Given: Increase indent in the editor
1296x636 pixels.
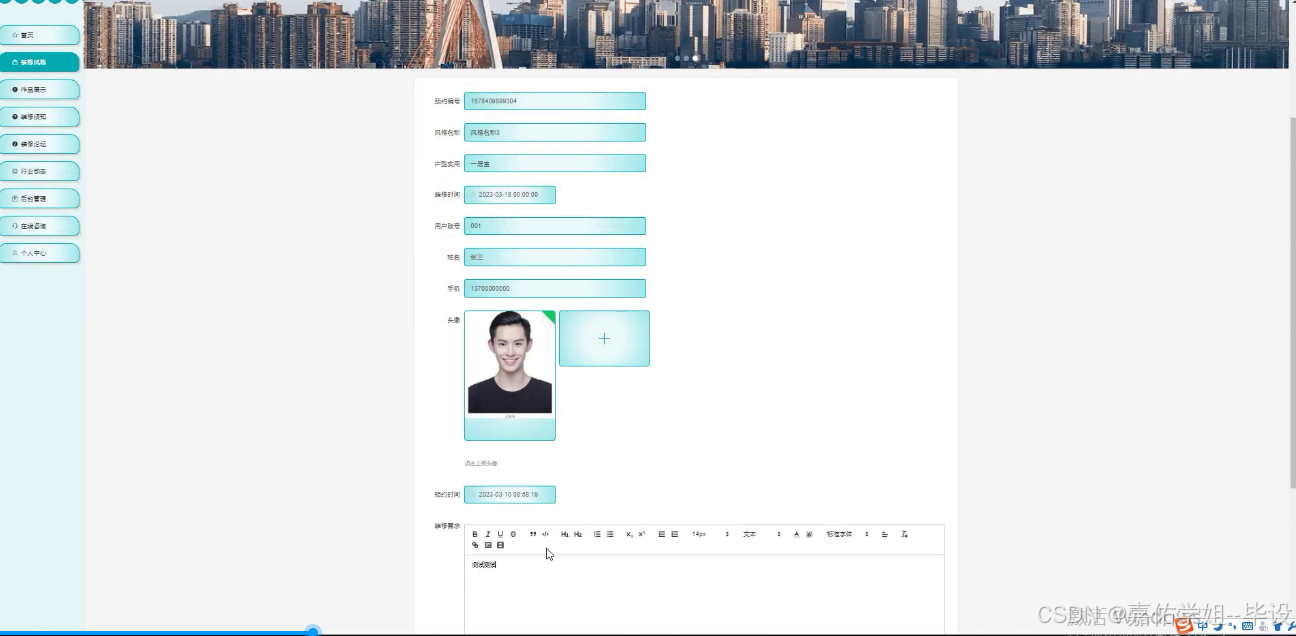Looking at the screenshot, I should pos(674,534).
